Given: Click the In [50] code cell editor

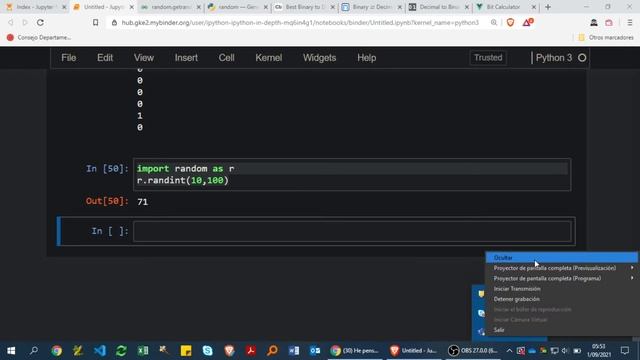Looking at the screenshot, I should [352, 175].
